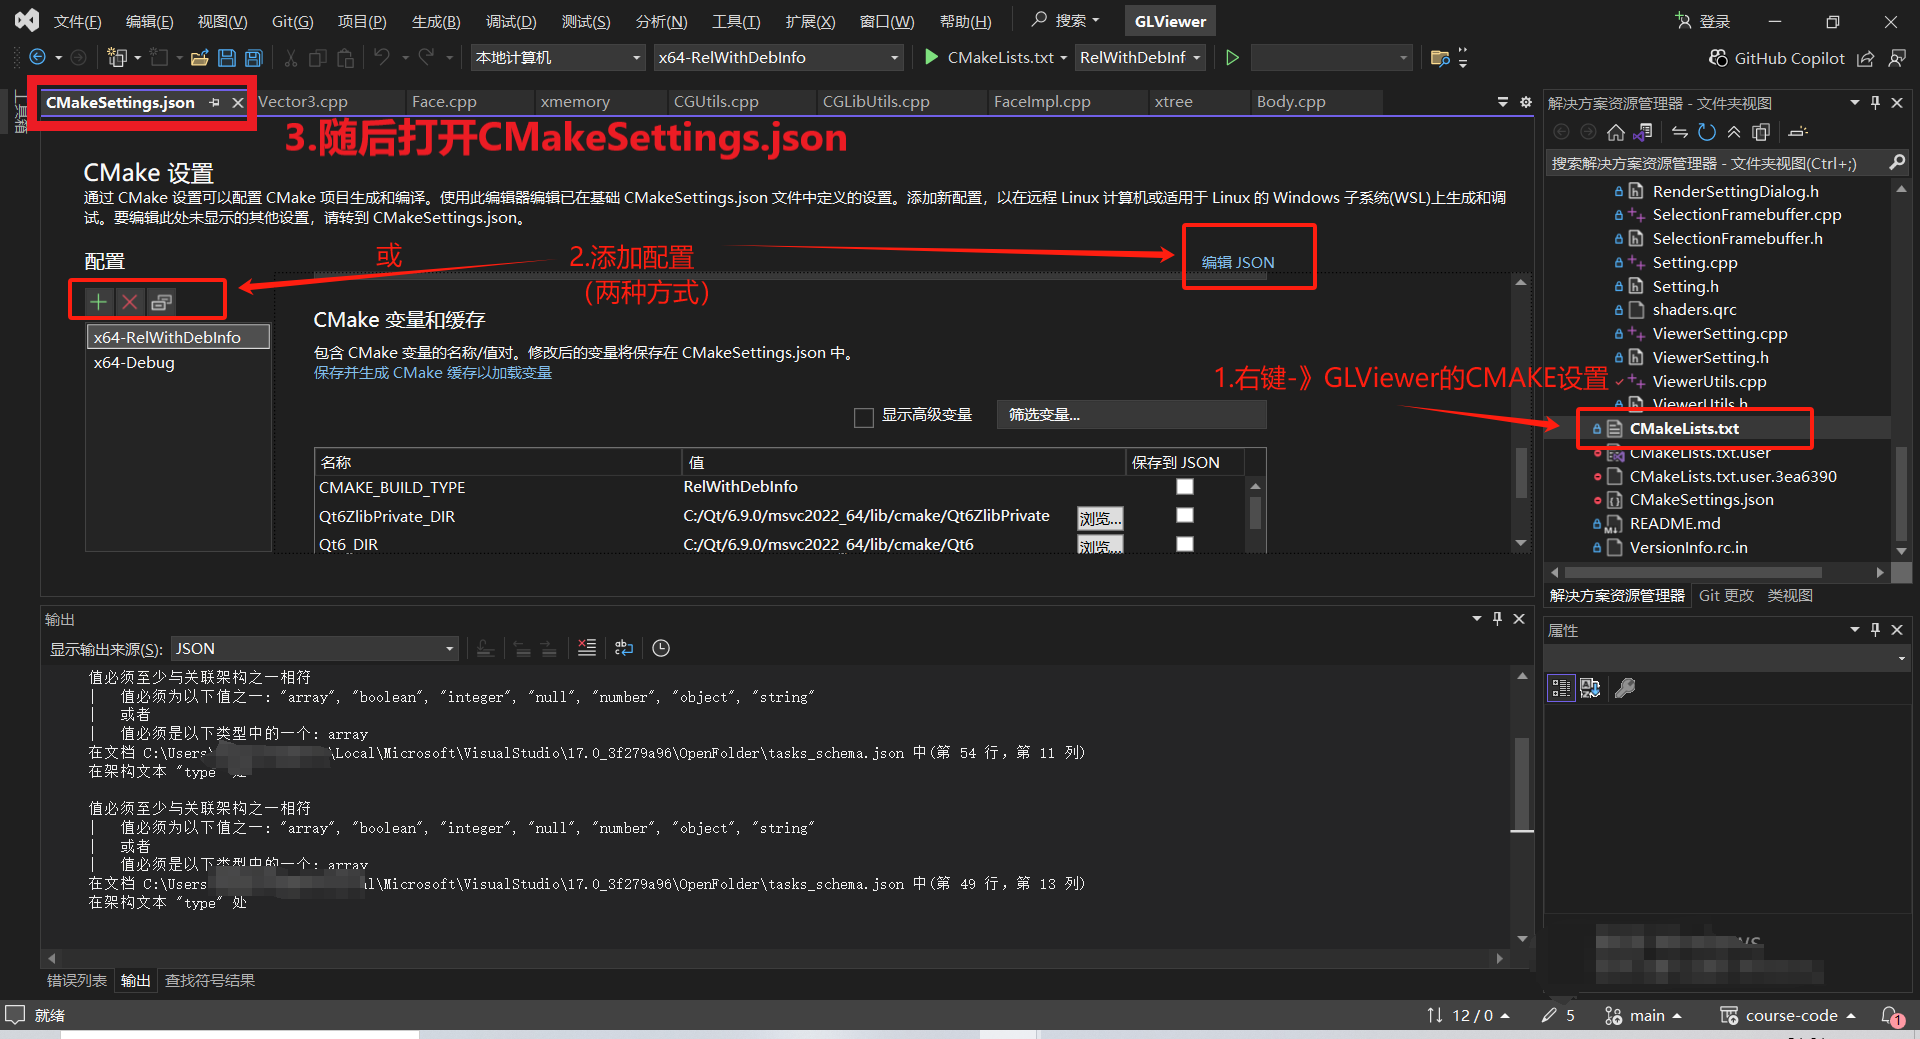The height and width of the screenshot is (1039, 1920).
Task: Click the output window vertical scrollbar thumb
Action: click(x=1522, y=785)
